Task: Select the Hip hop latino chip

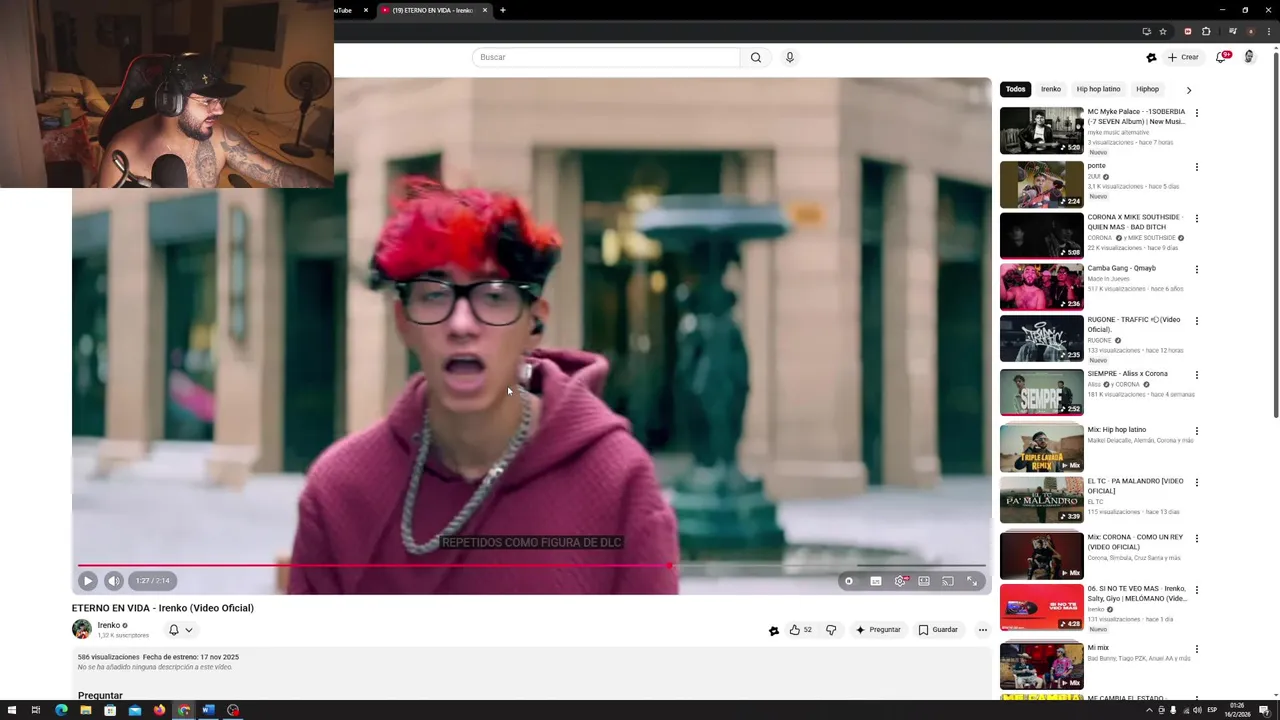Action: pos(1098,89)
